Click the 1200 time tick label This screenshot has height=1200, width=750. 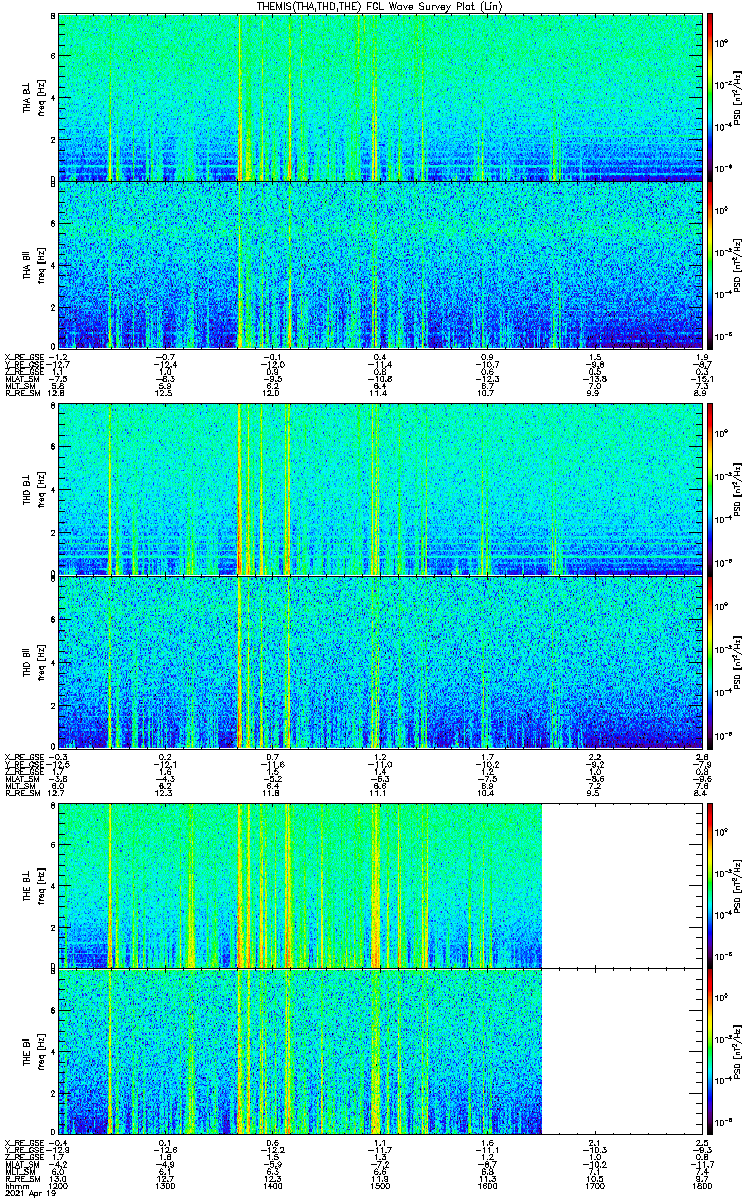click(x=58, y=1185)
